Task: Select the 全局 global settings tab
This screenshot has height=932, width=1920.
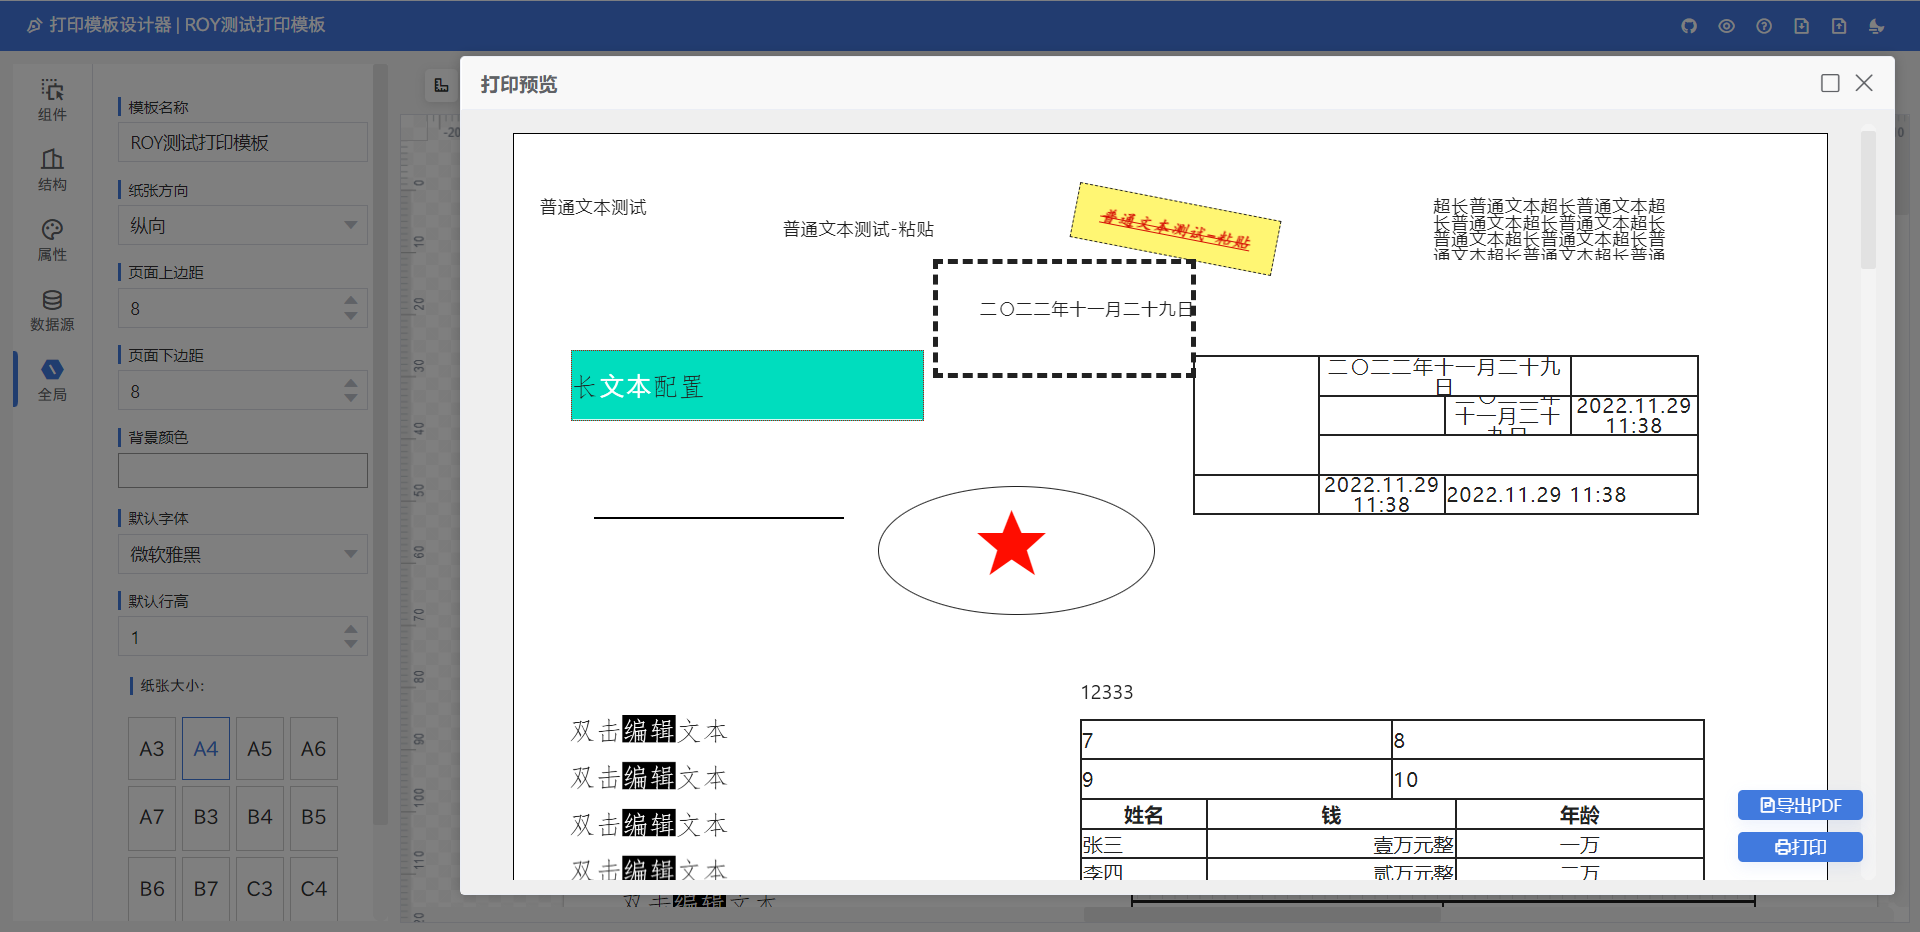Action: coord(52,380)
